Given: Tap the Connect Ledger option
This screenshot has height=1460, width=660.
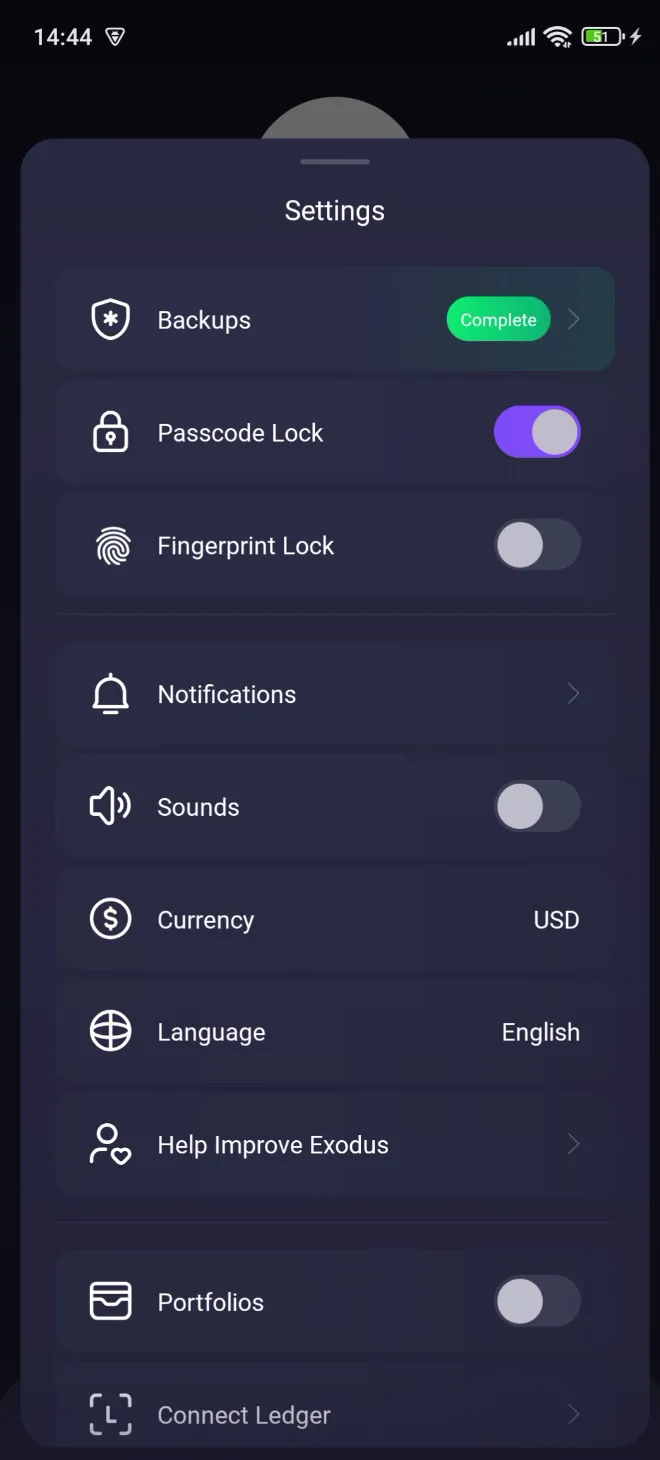Looking at the screenshot, I should (x=335, y=1414).
